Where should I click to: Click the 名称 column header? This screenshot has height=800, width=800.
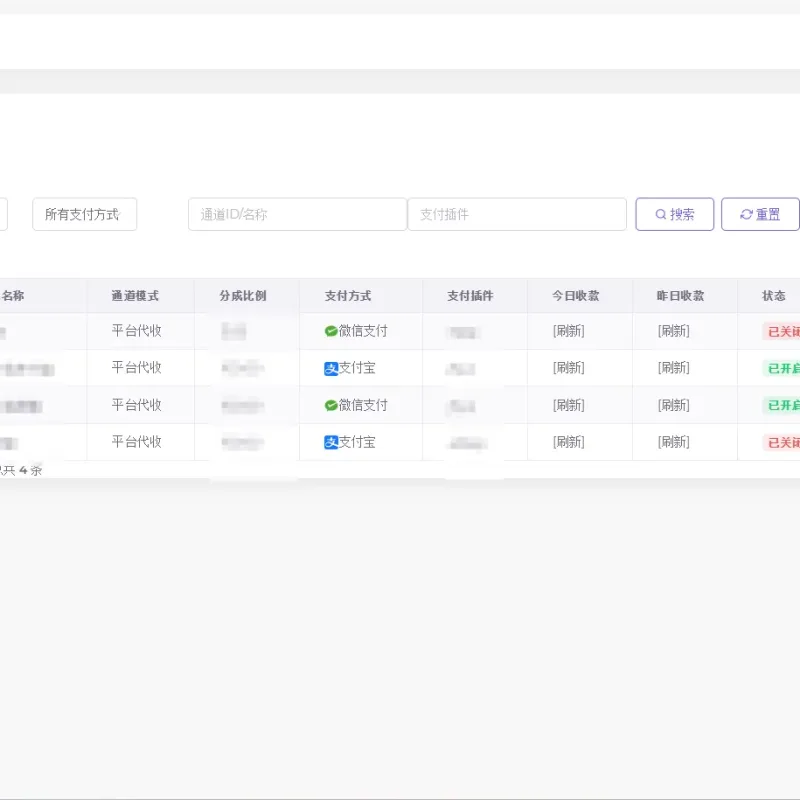click(x=12, y=296)
